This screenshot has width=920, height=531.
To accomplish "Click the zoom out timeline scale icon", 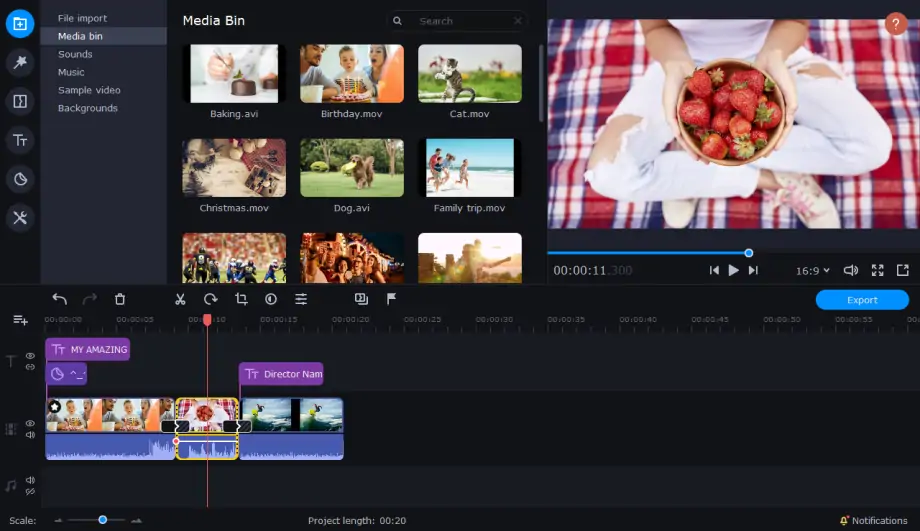I will tap(58, 520).
